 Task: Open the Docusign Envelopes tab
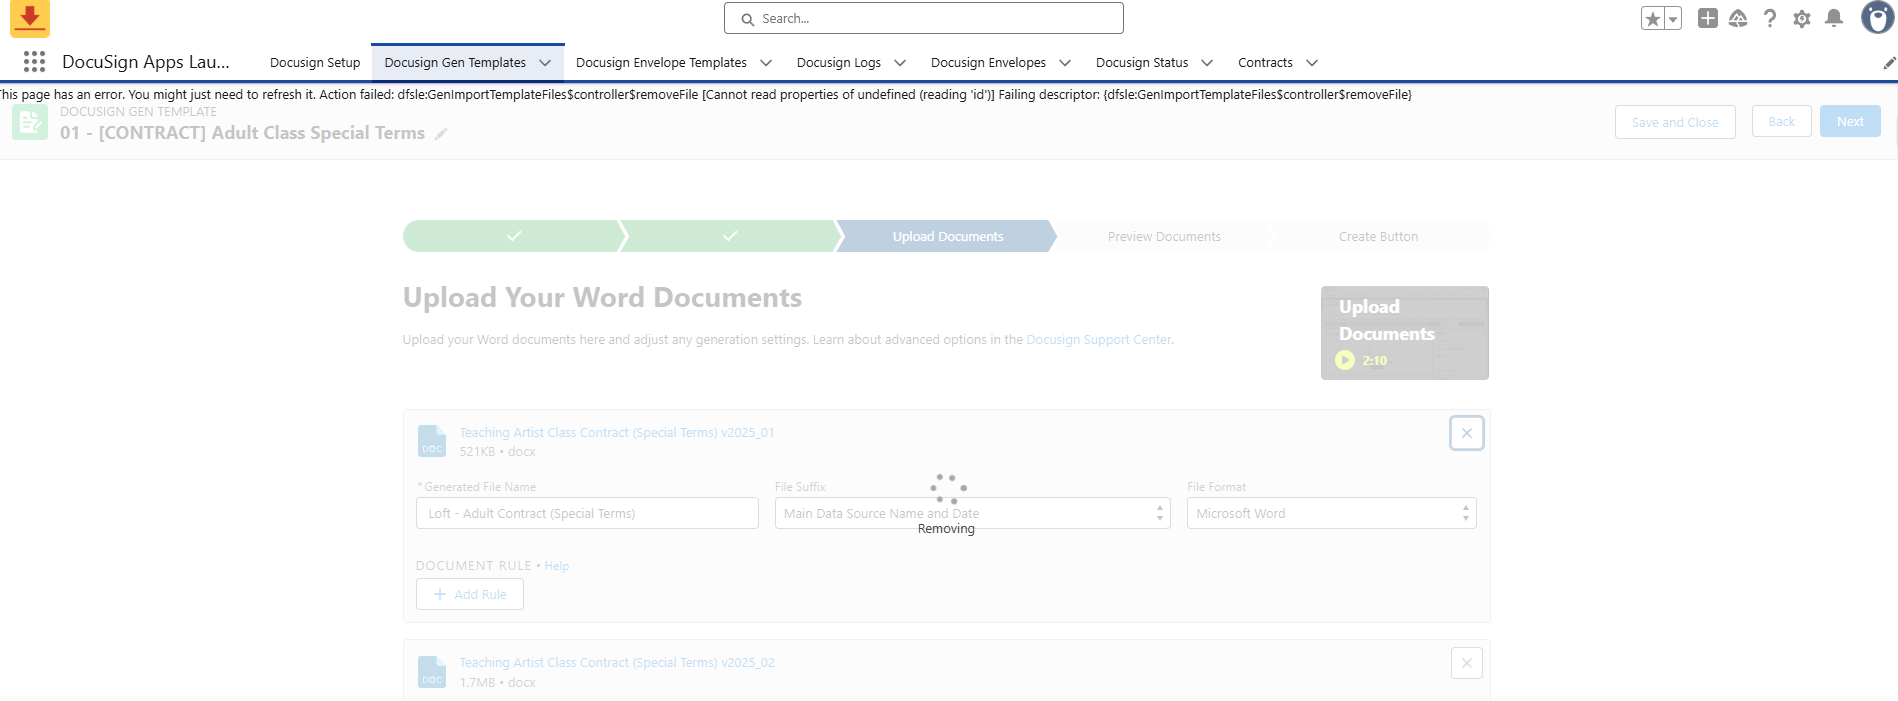coord(988,62)
